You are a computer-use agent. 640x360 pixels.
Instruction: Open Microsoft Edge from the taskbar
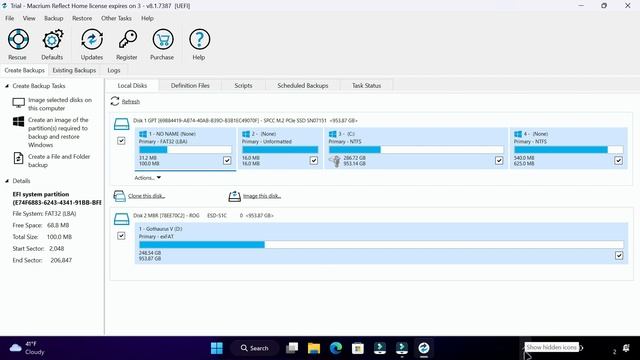pyautogui.click(x=336, y=348)
